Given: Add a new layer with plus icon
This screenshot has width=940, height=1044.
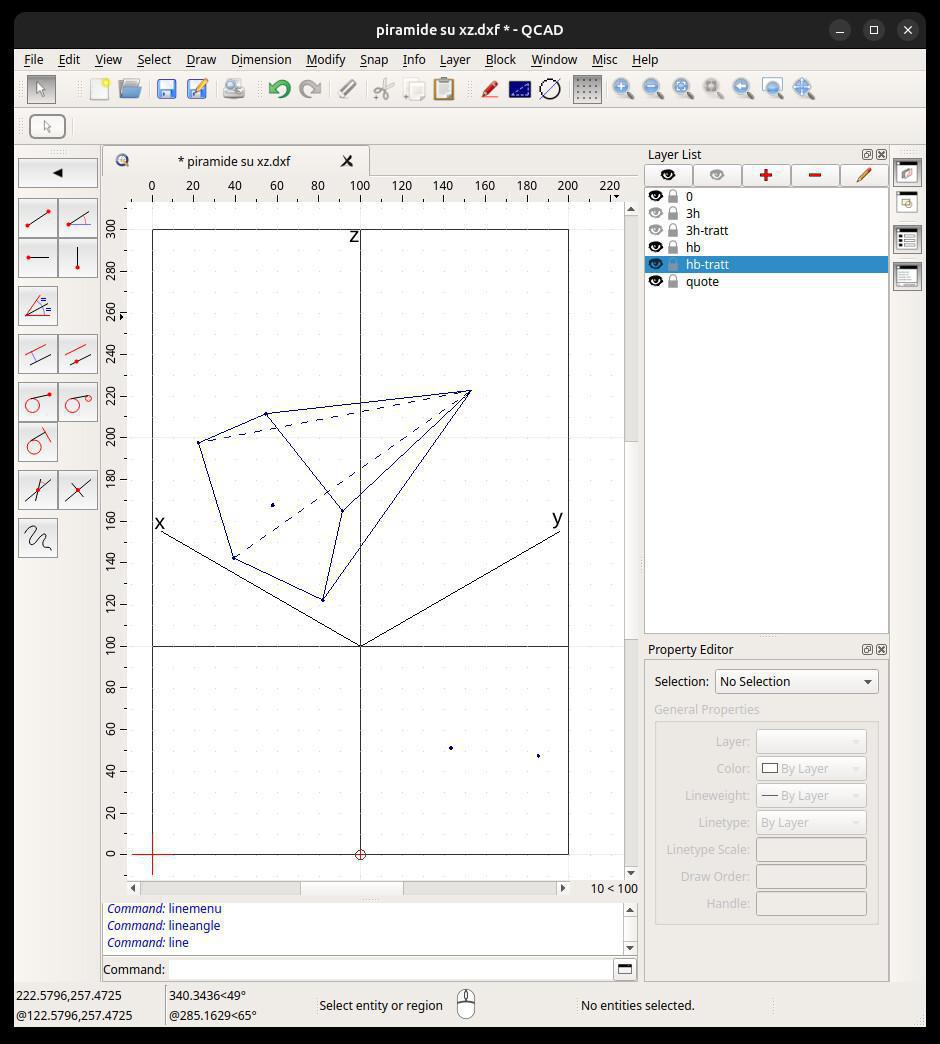Looking at the screenshot, I should pos(766,175).
